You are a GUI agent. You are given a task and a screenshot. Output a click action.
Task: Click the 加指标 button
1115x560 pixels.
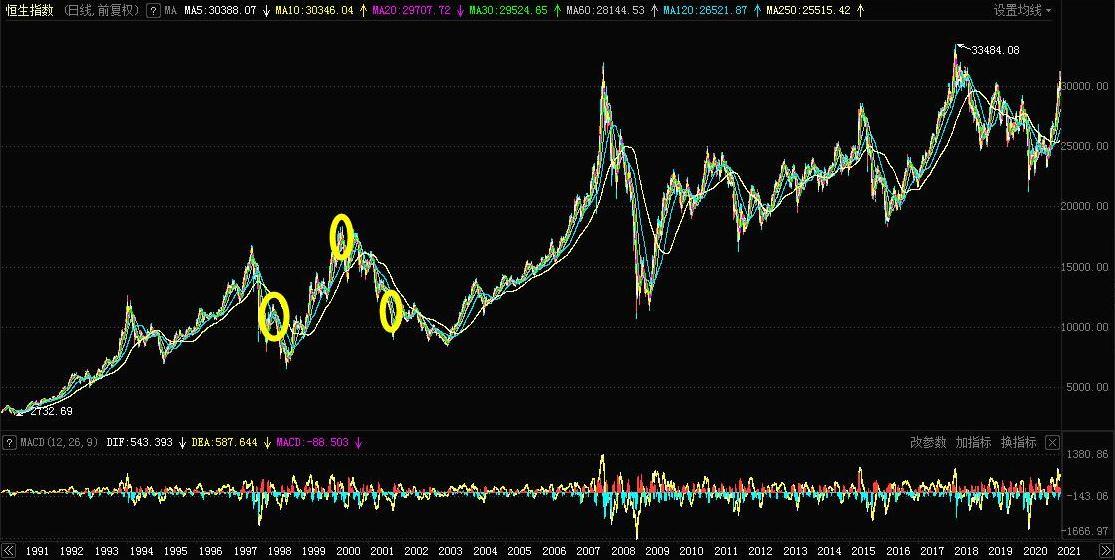[973, 442]
